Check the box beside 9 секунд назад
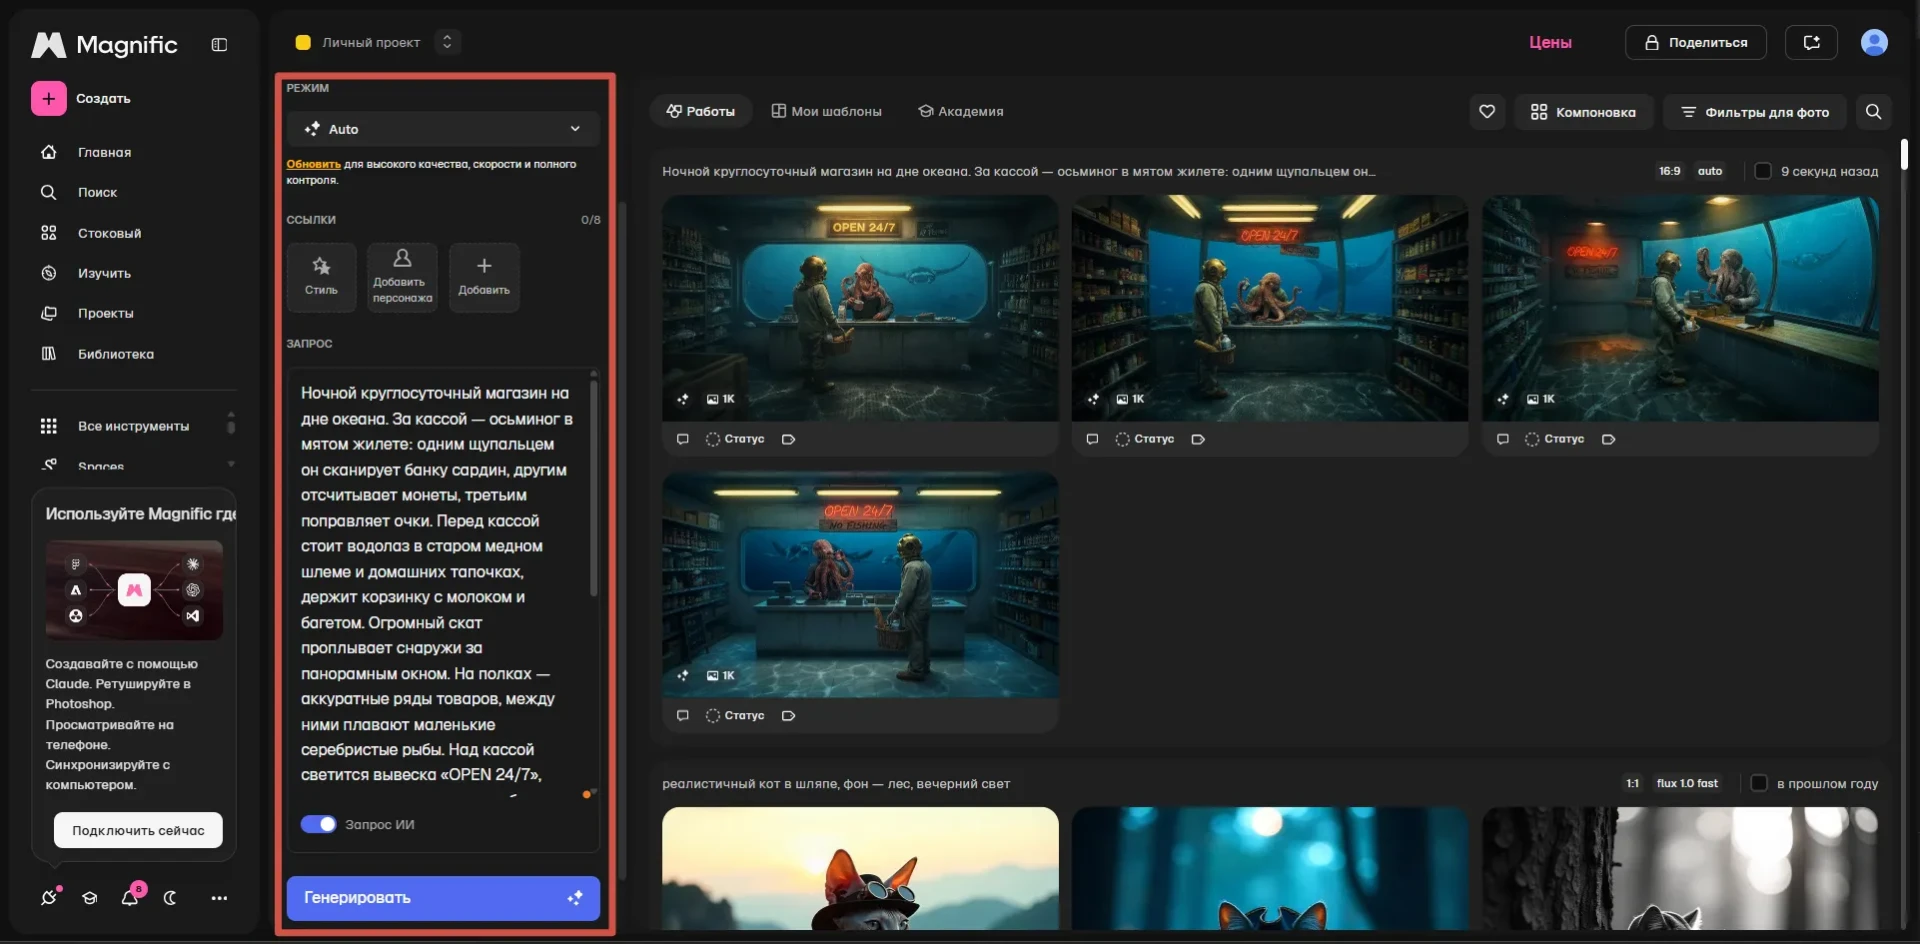The width and height of the screenshot is (1920, 944). click(1762, 171)
